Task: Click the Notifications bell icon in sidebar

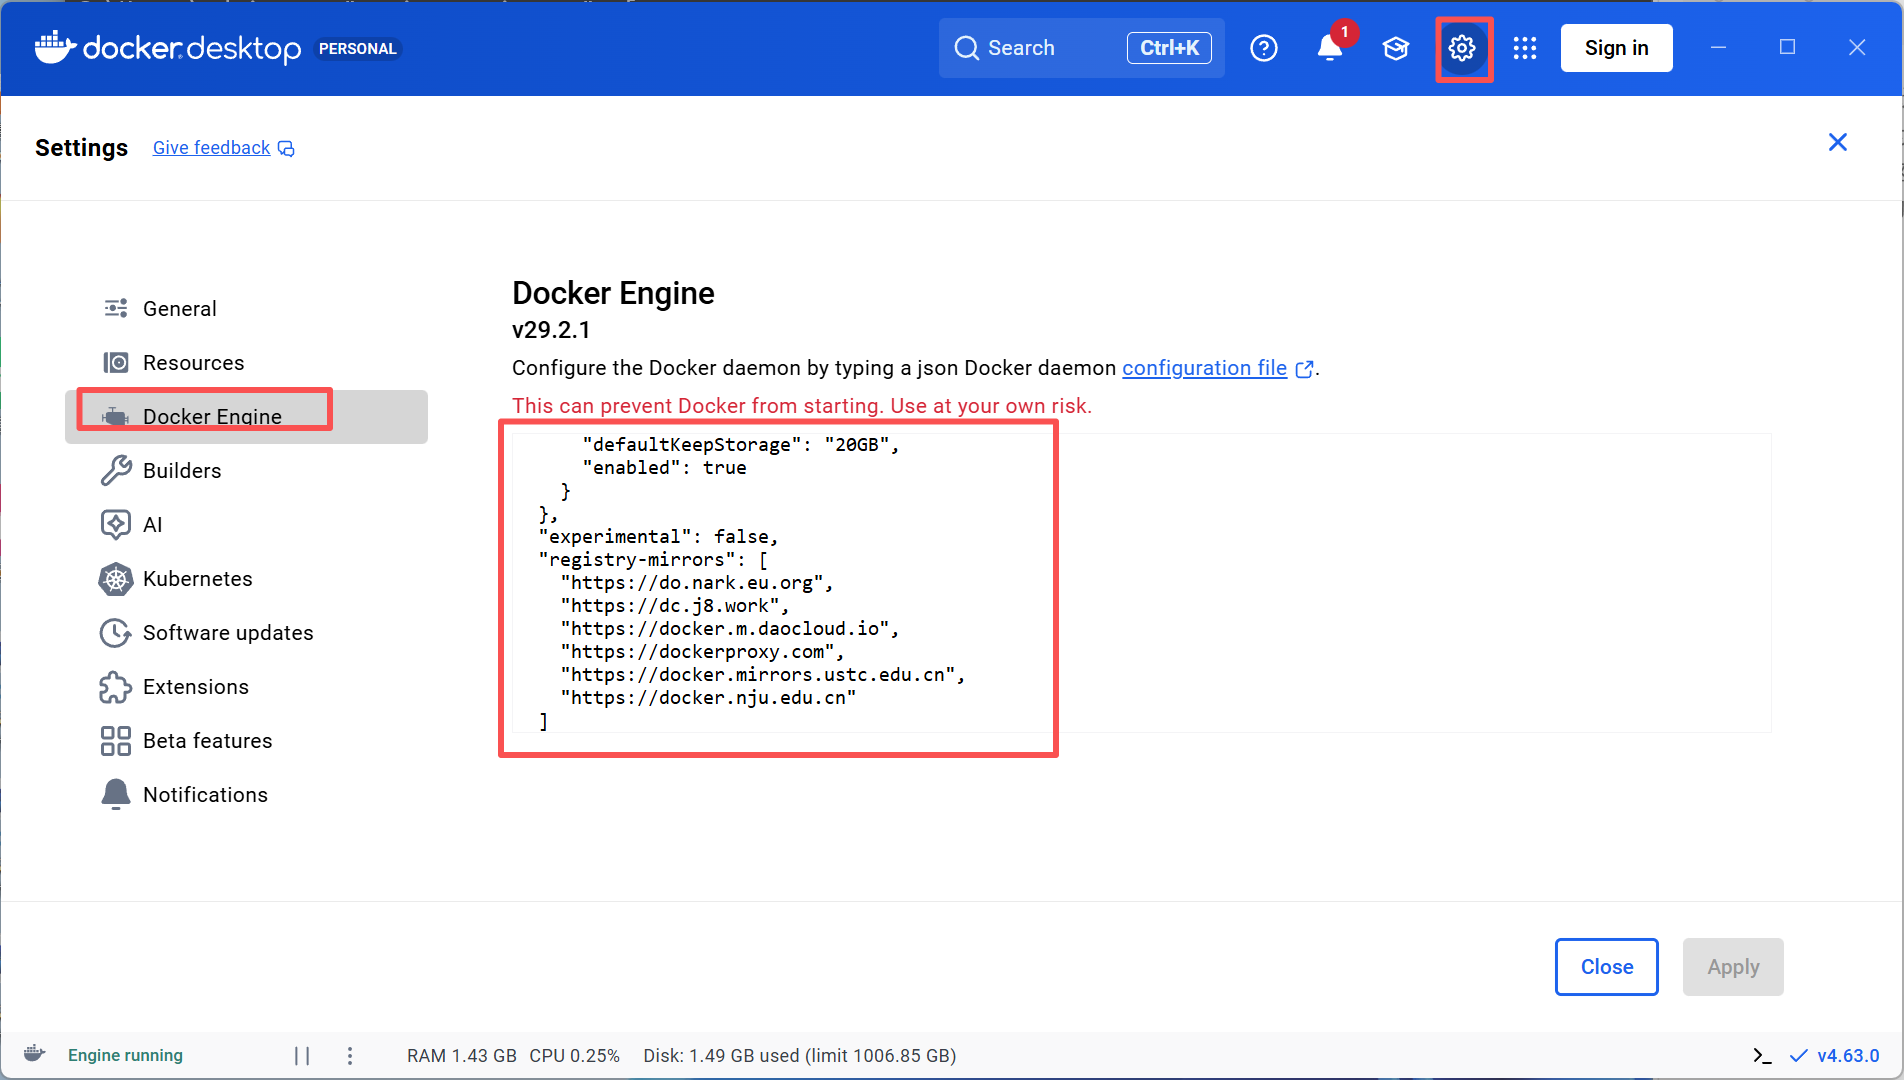Action: click(x=116, y=794)
